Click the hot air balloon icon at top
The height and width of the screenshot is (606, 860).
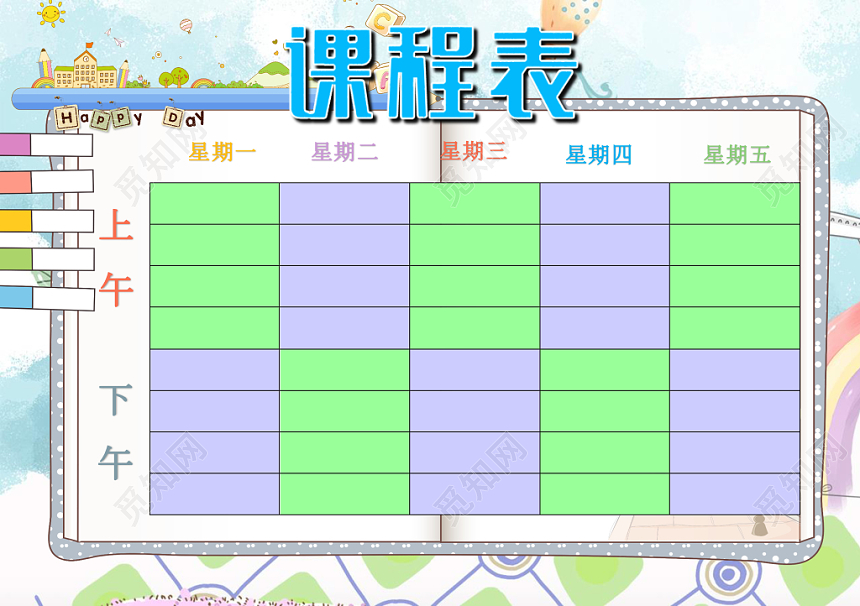185,26
